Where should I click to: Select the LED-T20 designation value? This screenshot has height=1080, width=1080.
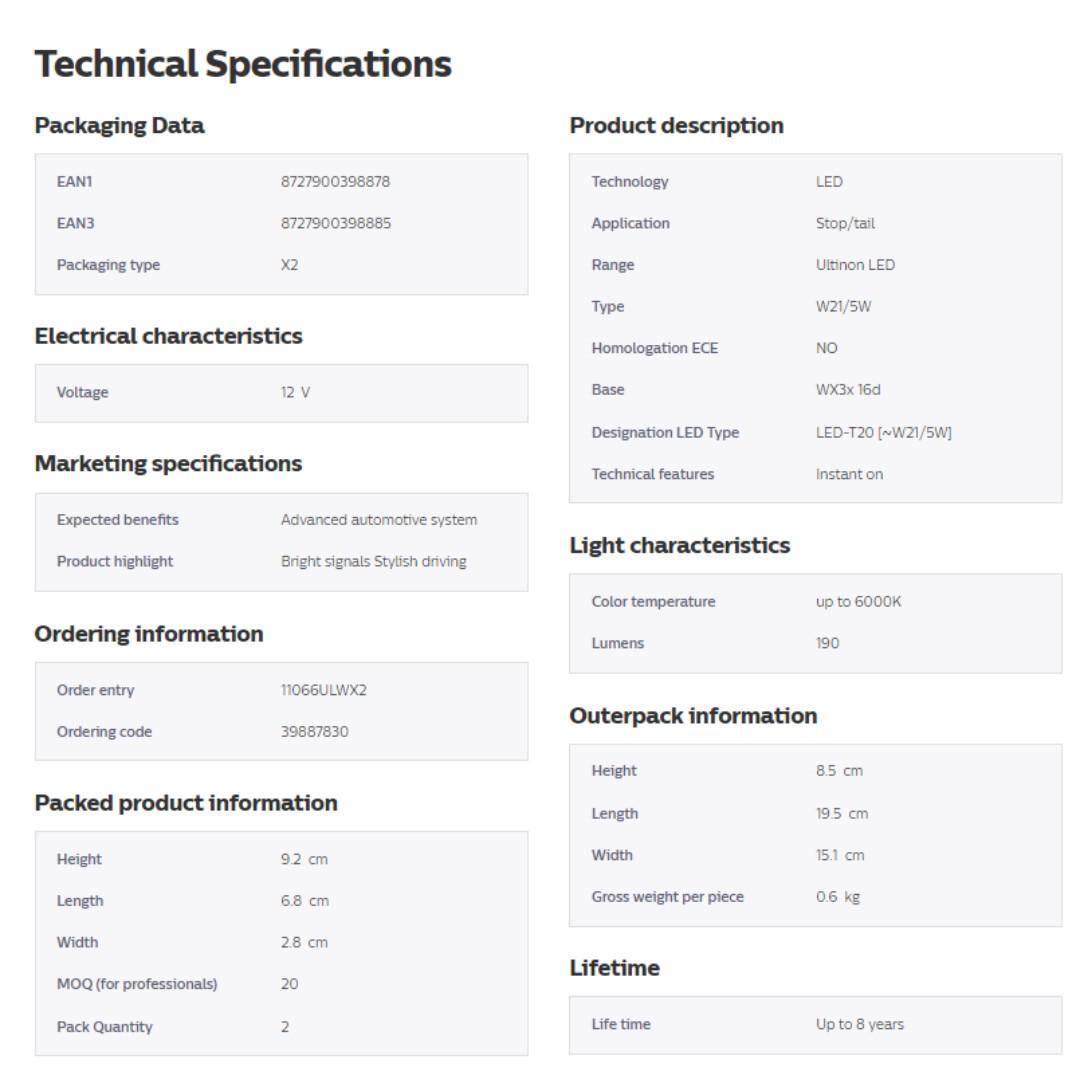[x=883, y=432]
